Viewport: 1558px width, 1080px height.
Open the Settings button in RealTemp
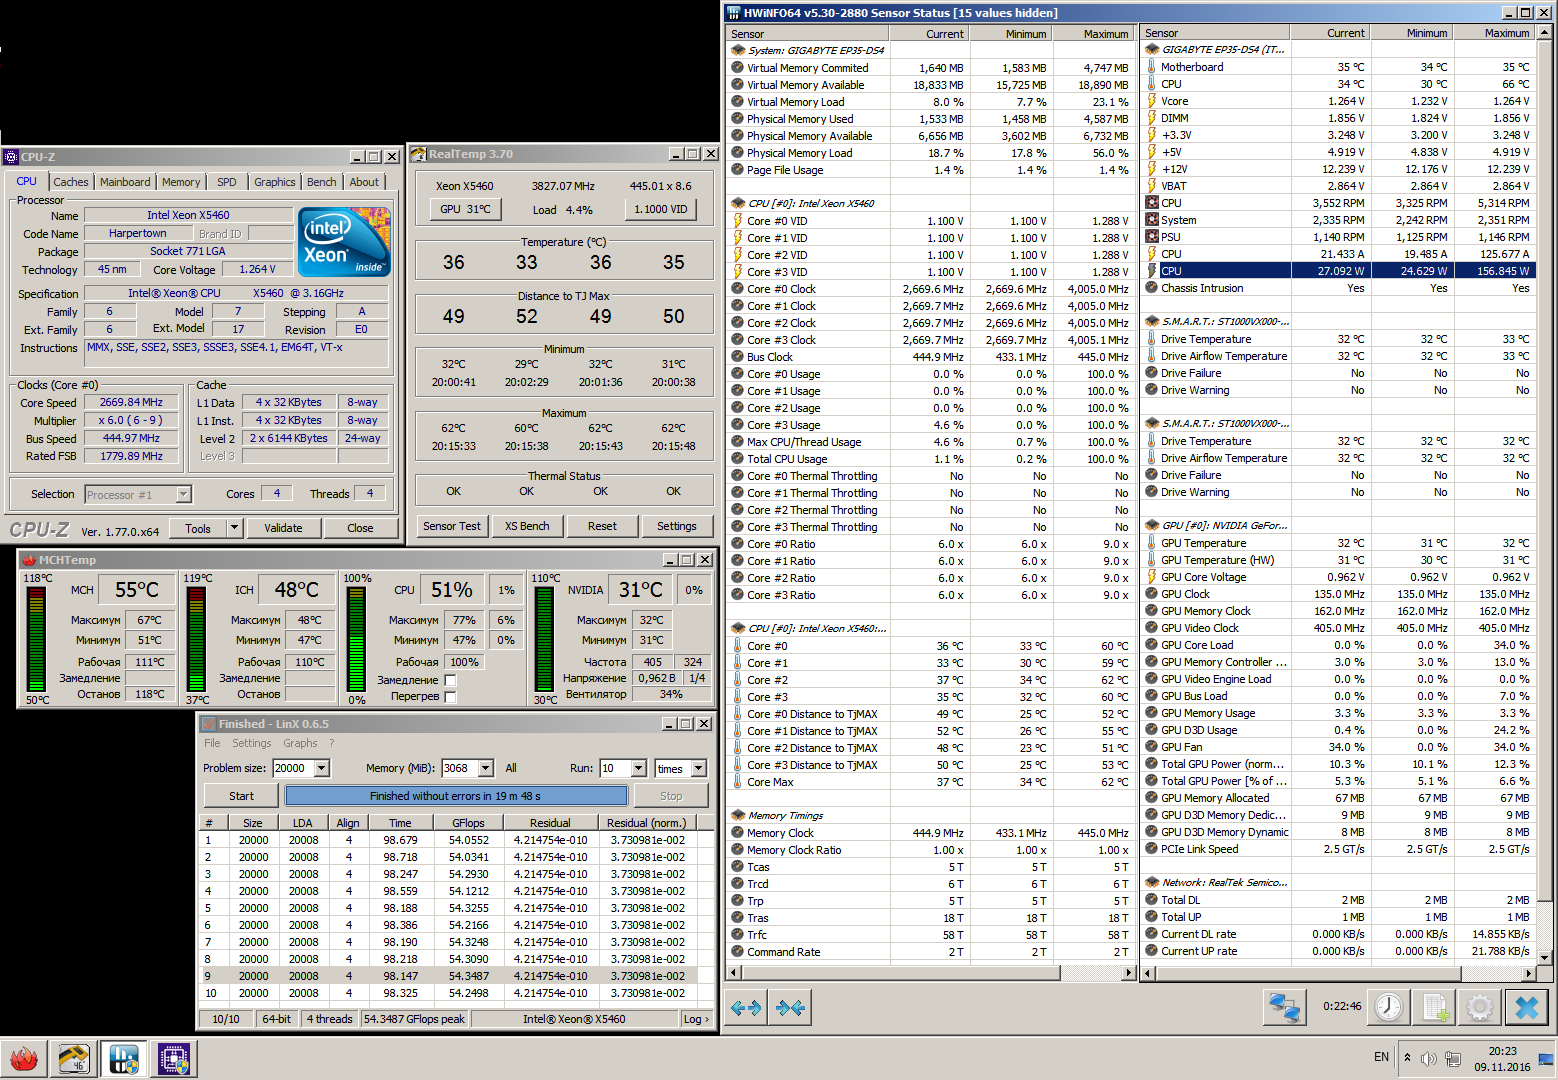pos(677,526)
